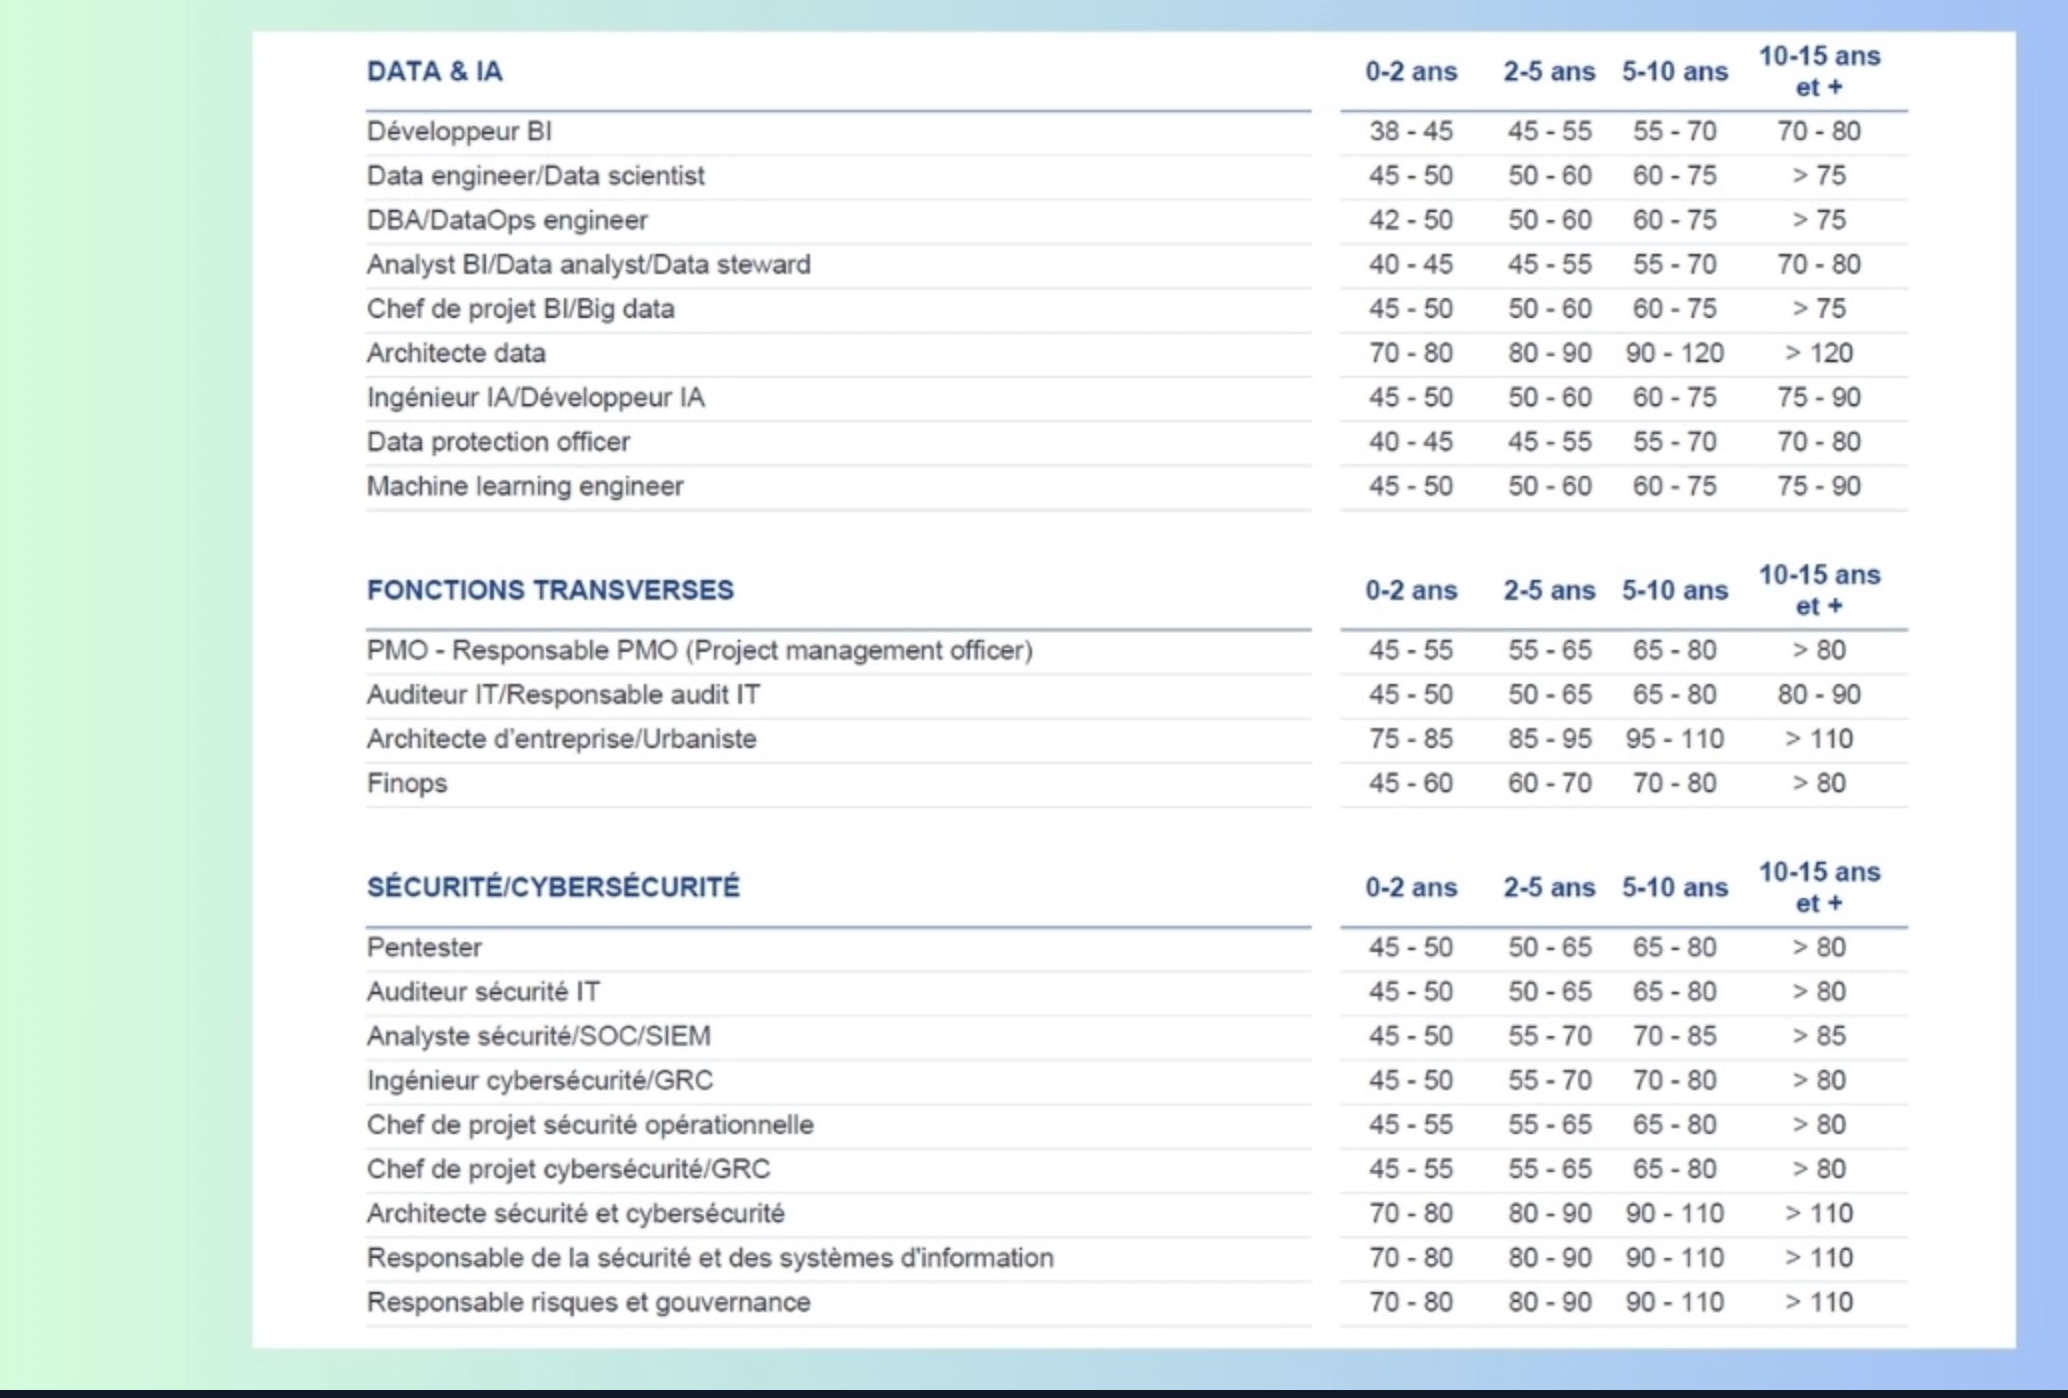Select the '42 - 50' salary value

1410,220
